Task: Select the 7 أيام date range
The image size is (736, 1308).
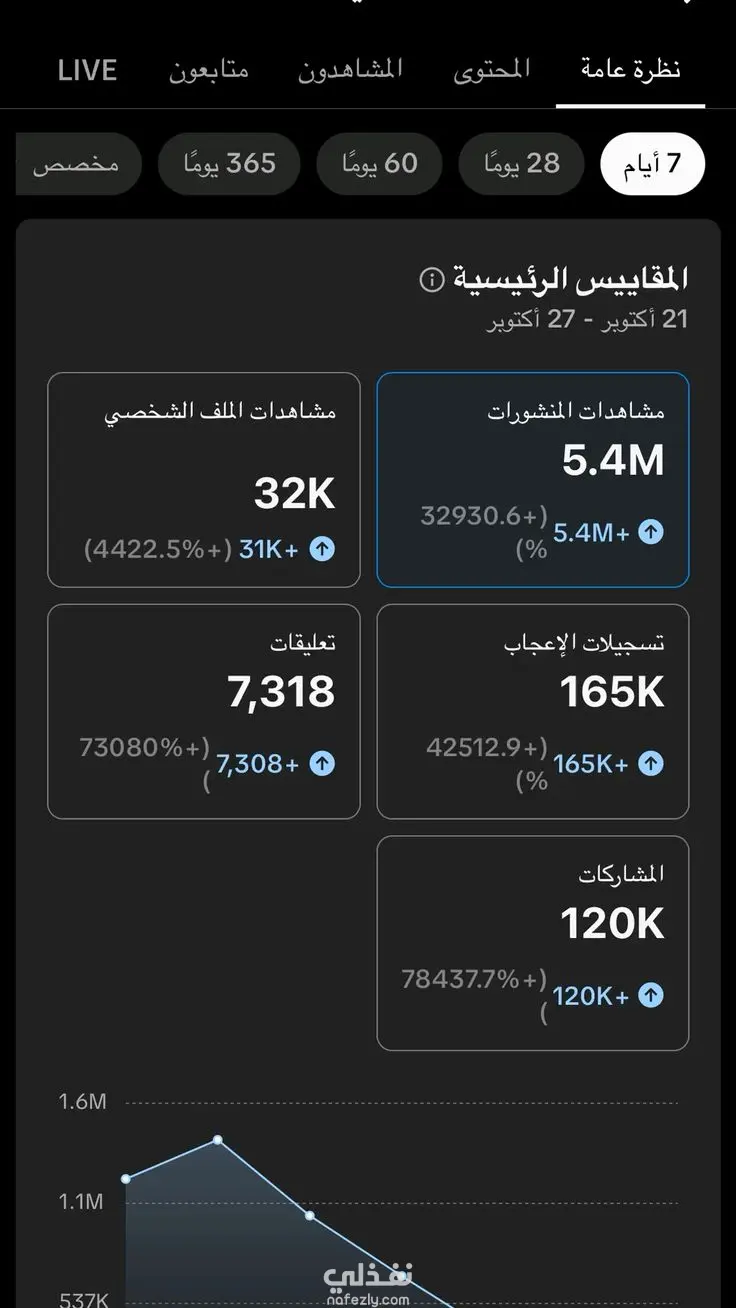Action: 653,163
